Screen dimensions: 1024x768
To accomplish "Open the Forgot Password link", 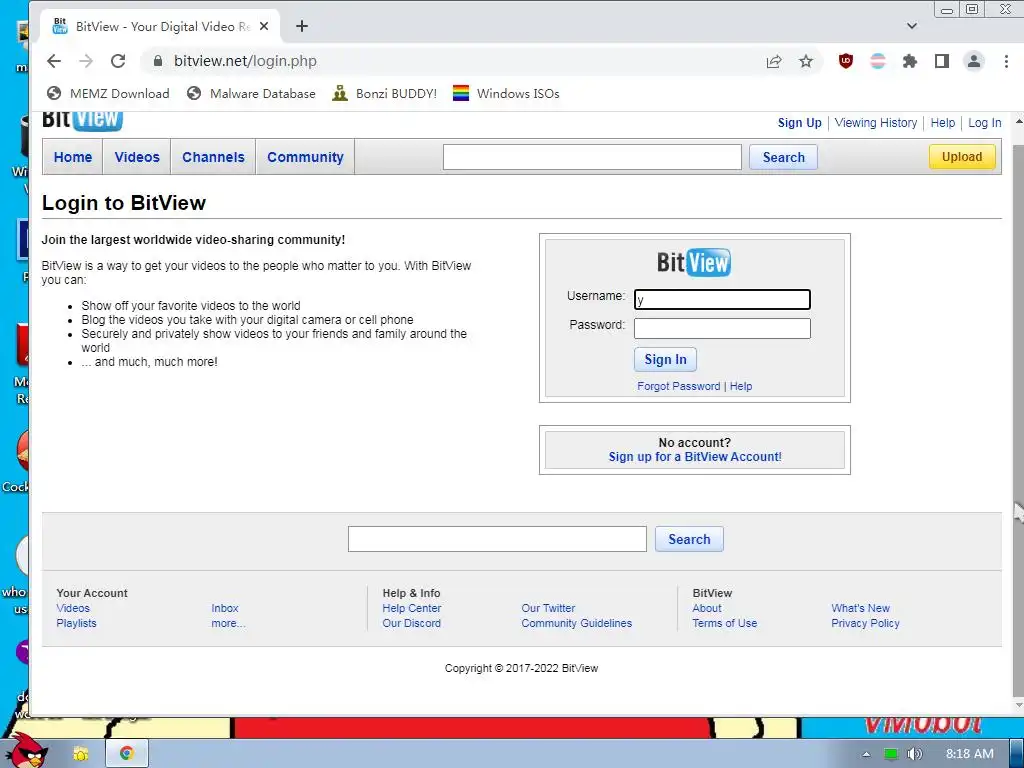I will (679, 386).
